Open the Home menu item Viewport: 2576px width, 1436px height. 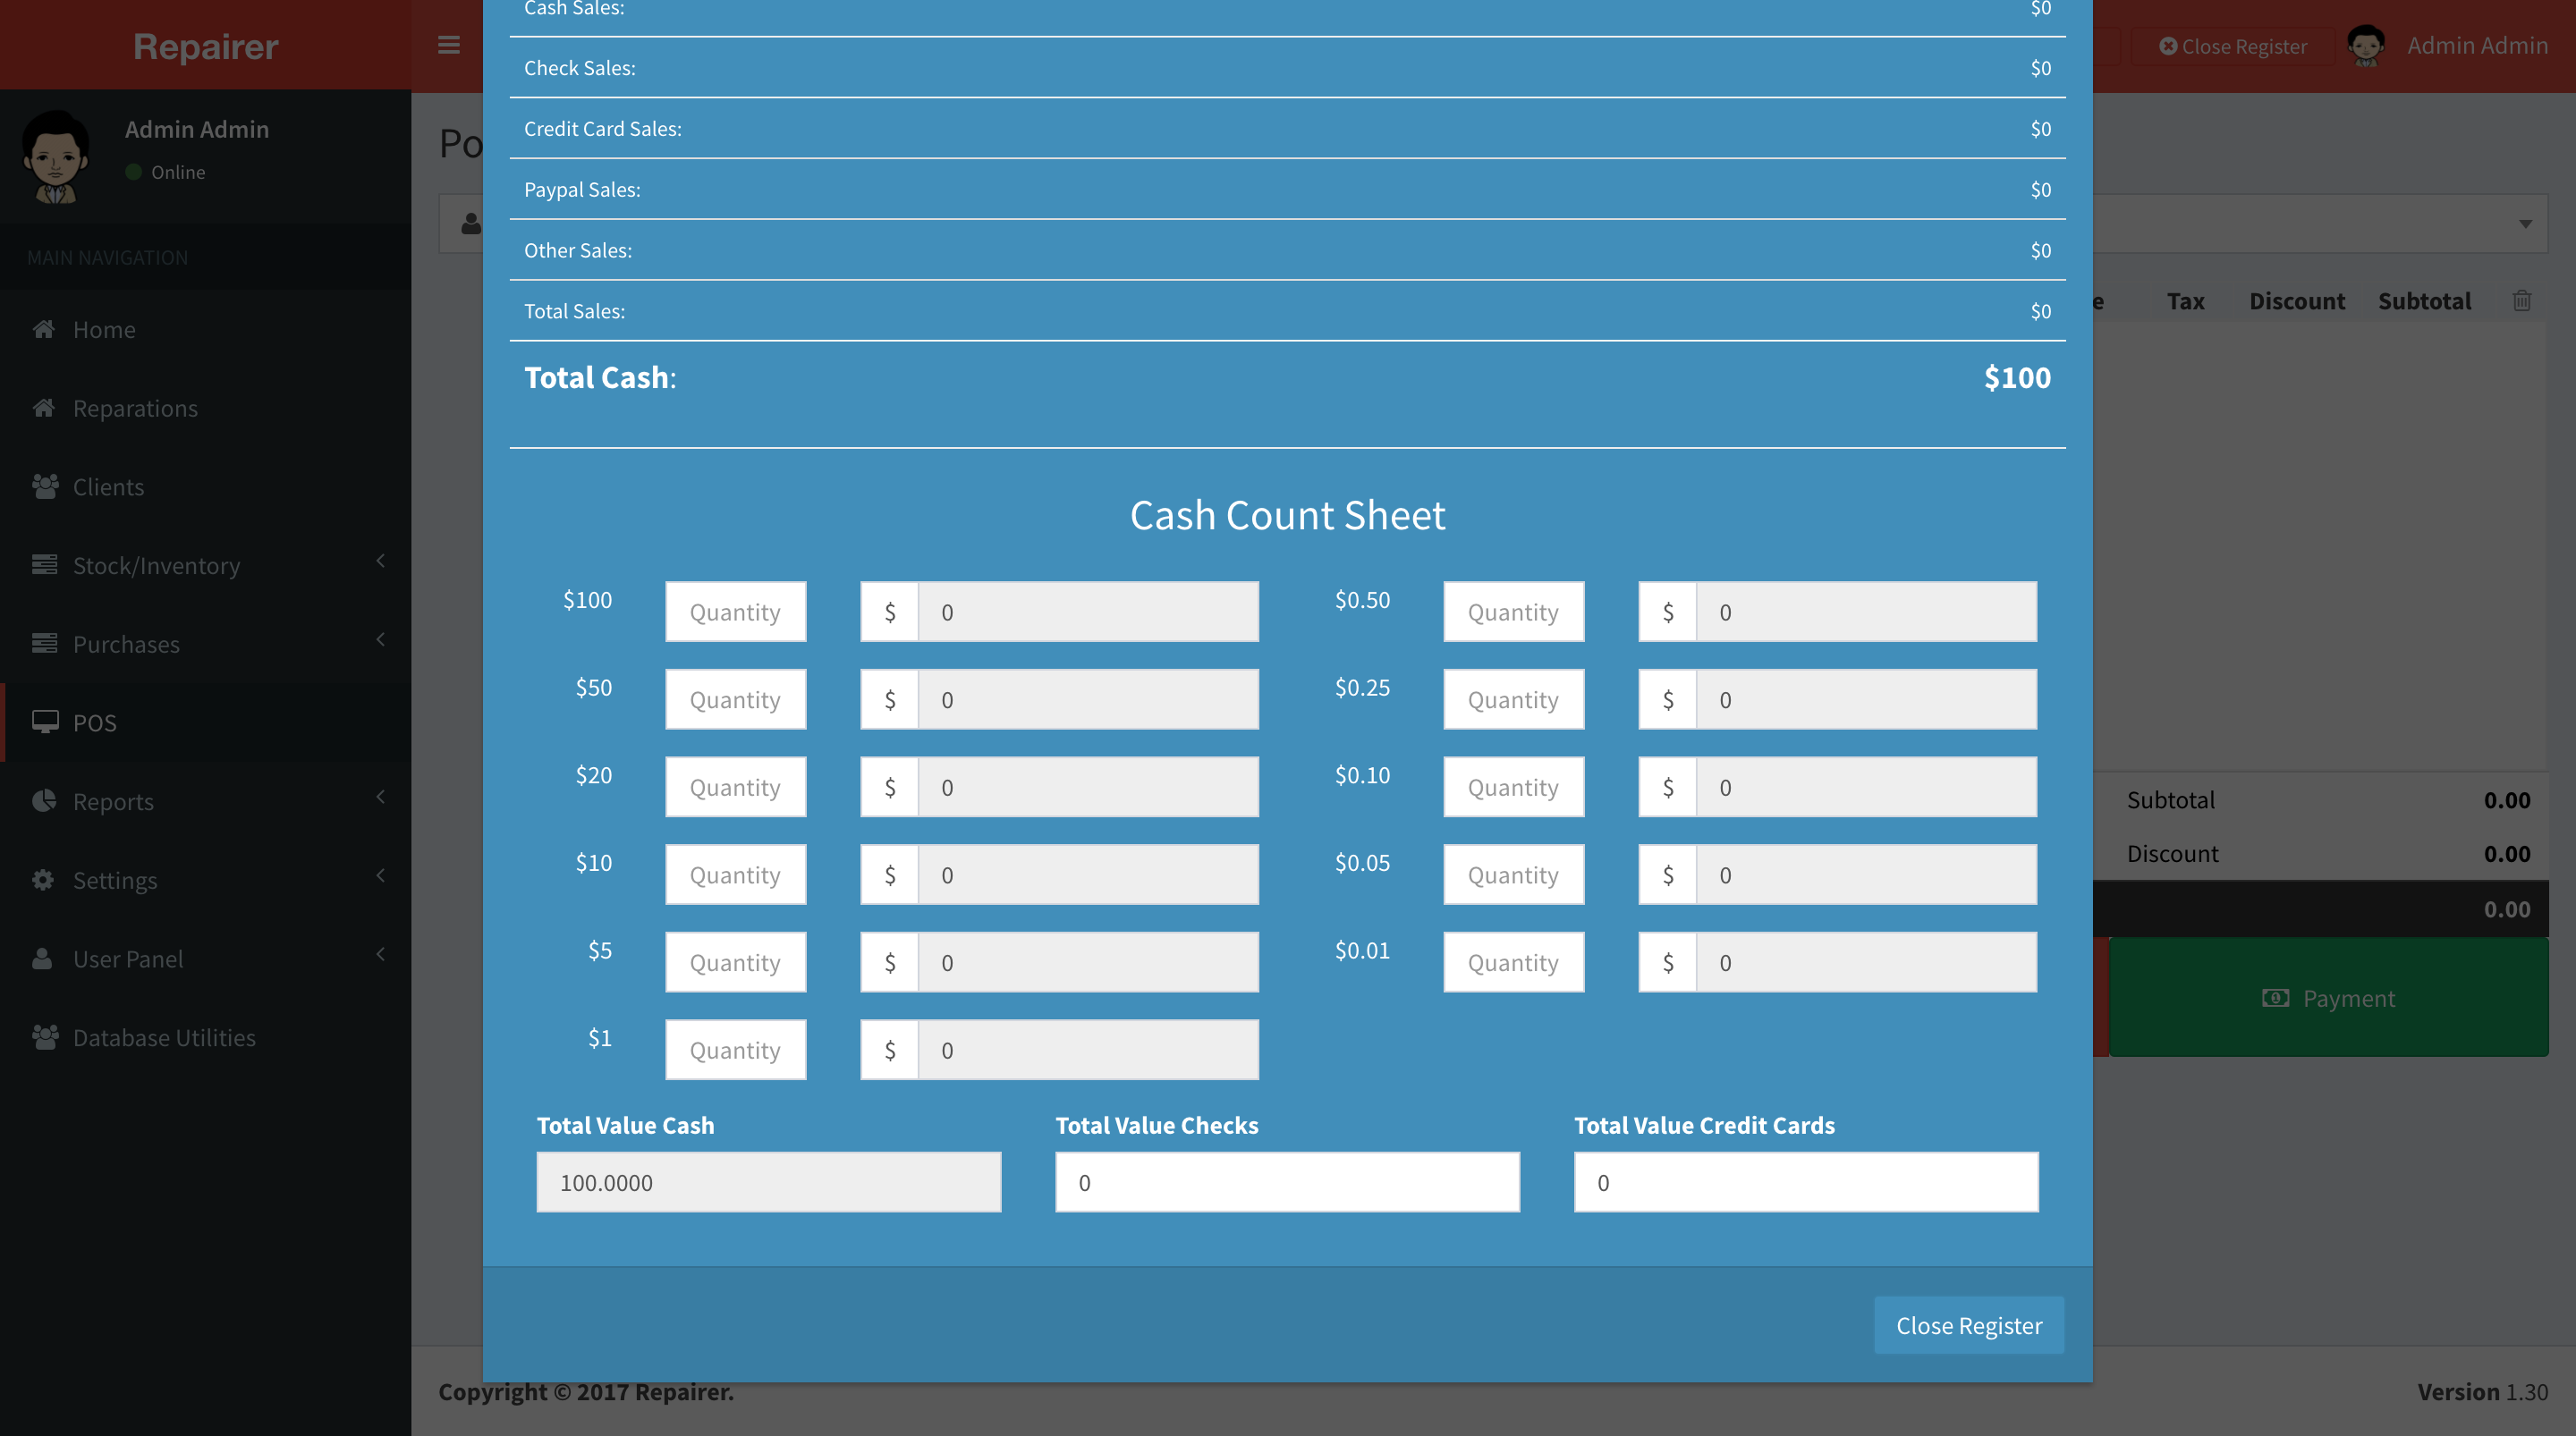click(x=206, y=329)
